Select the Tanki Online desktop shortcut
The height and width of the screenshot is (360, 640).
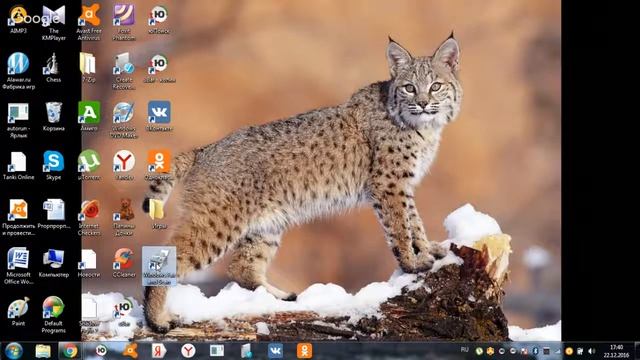[x=18, y=166]
